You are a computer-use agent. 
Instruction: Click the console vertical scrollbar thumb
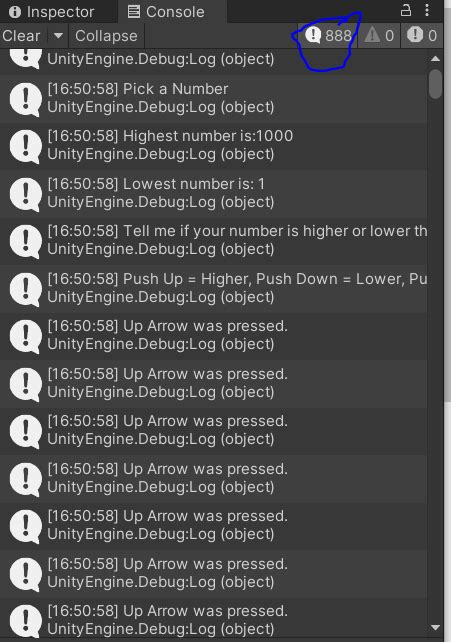(435, 84)
